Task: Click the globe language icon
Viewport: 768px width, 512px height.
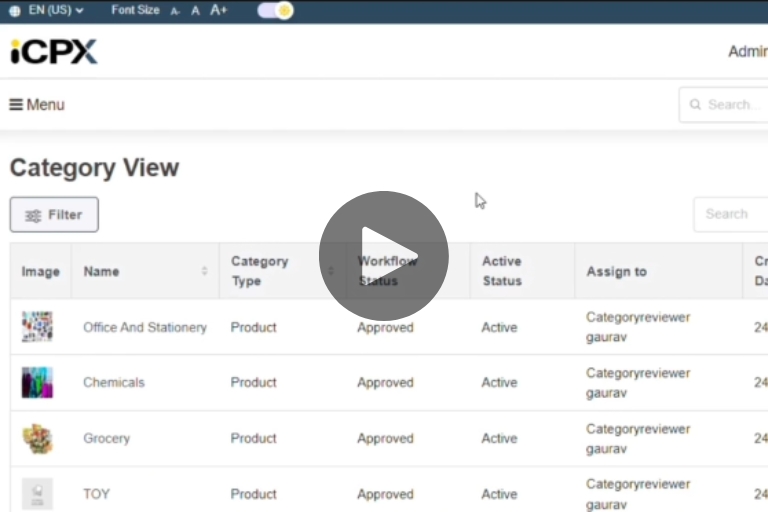Action: tap(14, 10)
